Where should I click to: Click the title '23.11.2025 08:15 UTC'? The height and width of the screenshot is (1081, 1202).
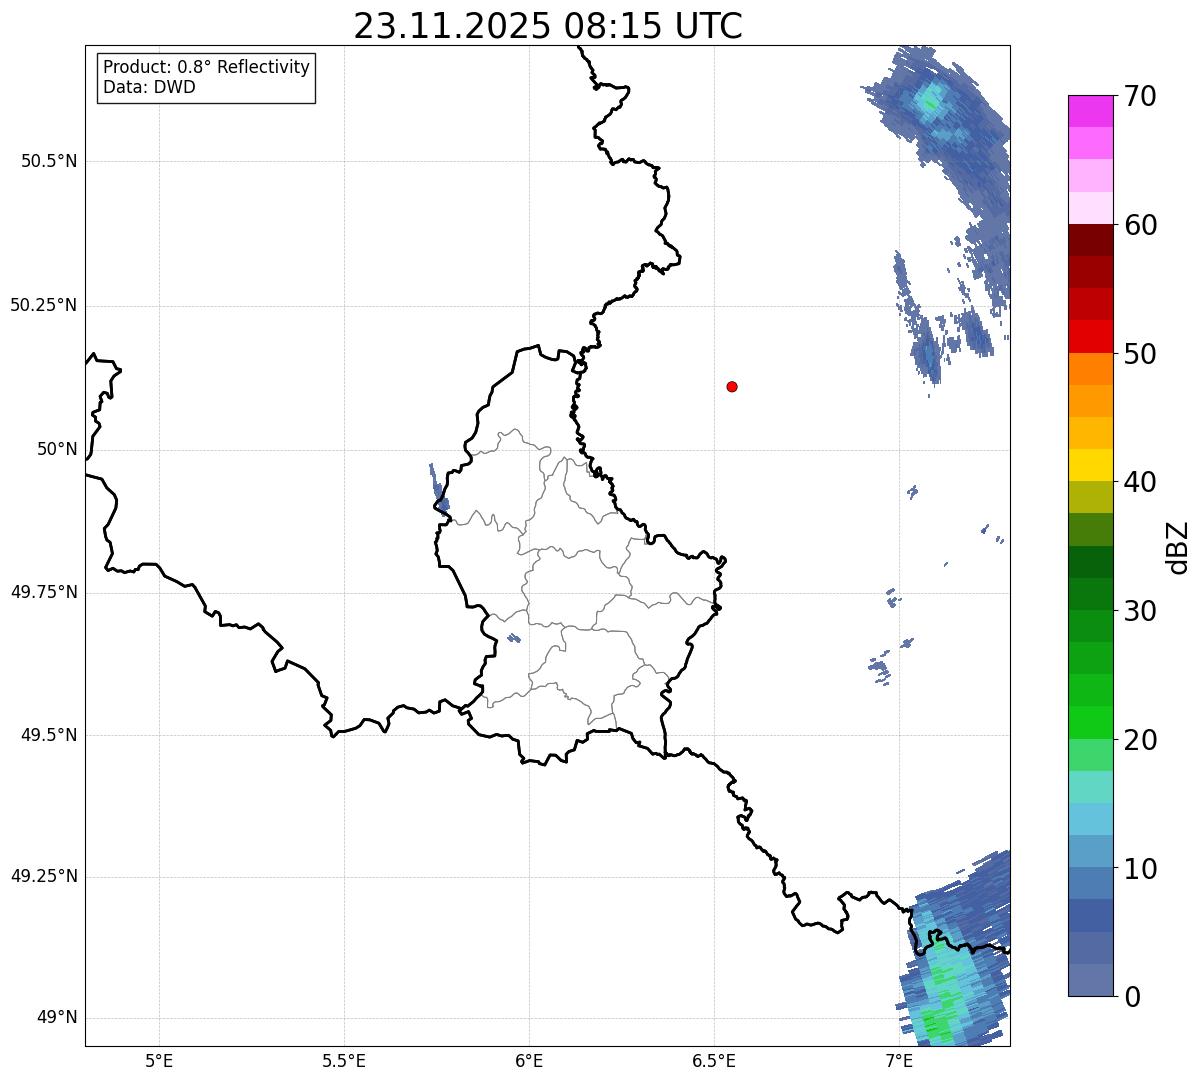[x=548, y=26]
